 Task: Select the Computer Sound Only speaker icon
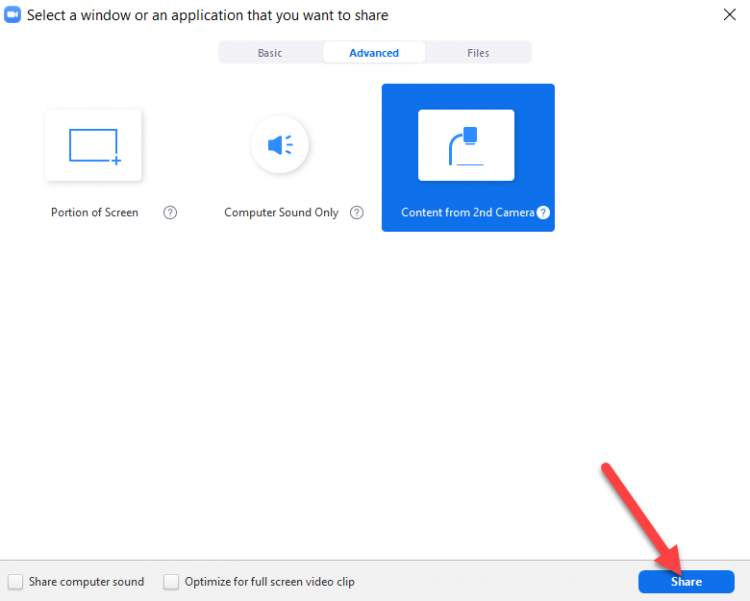pyautogui.click(x=280, y=146)
